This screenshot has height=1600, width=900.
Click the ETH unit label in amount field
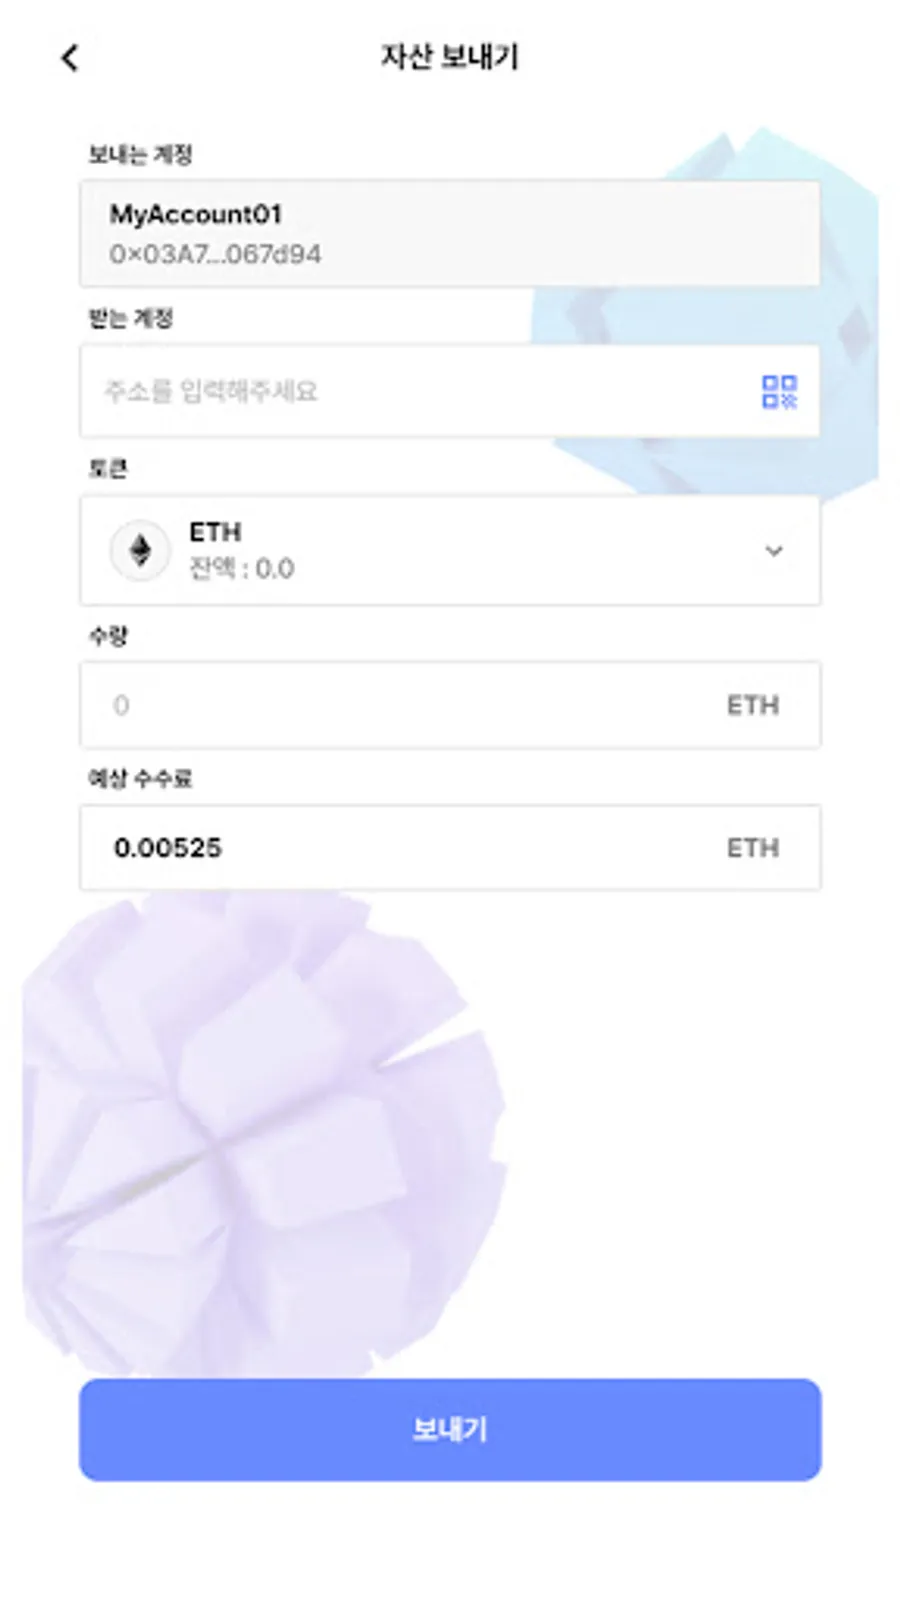752,705
